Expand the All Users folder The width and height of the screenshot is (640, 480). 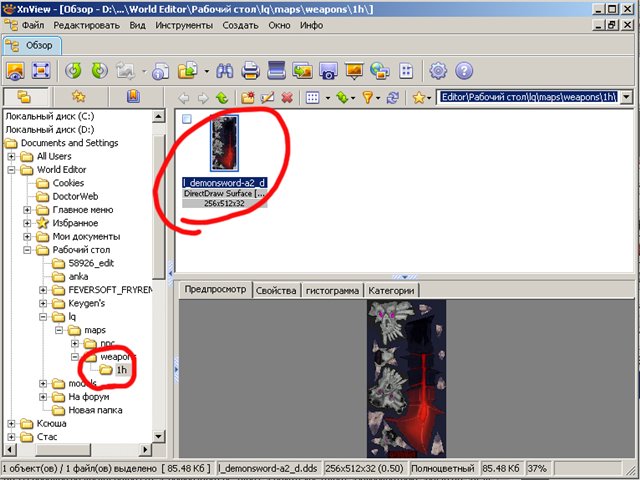[x=11, y=156]
